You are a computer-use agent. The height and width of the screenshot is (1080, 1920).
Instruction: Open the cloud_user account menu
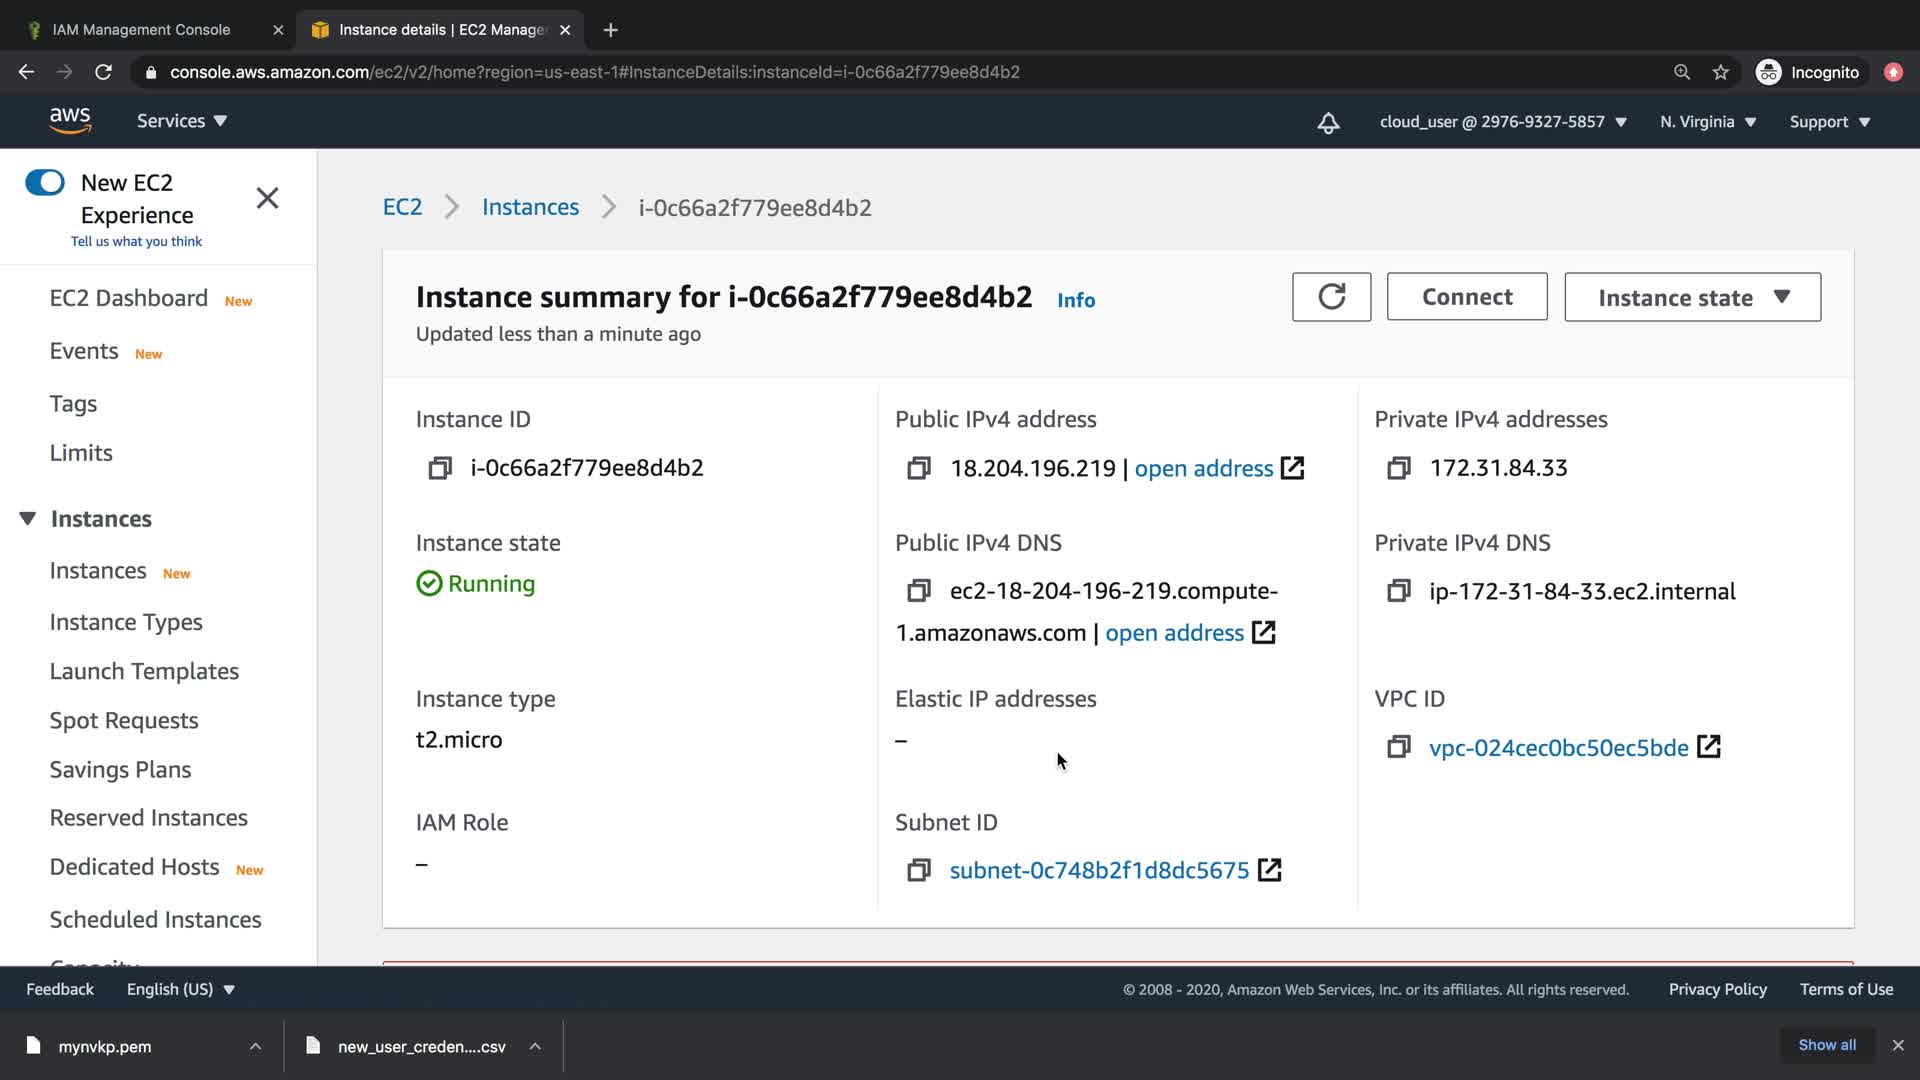tap(1502, 122)
